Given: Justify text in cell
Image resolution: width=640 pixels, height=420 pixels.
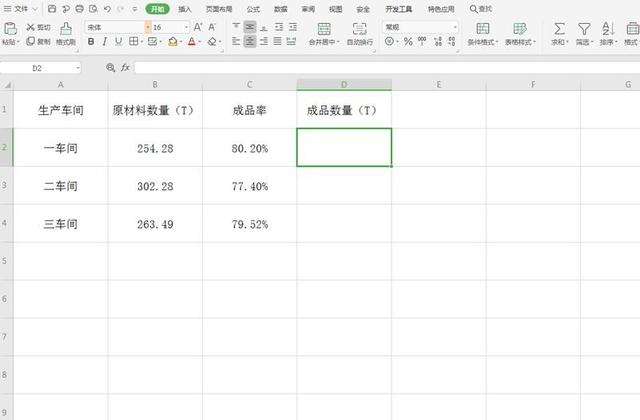Looking at the screenshot, I should (278, 41).
